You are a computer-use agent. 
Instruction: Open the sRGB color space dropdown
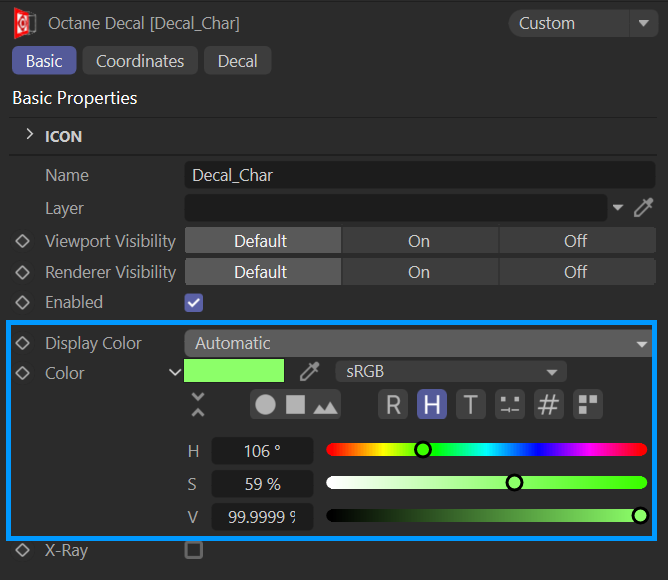pos(450,372)
